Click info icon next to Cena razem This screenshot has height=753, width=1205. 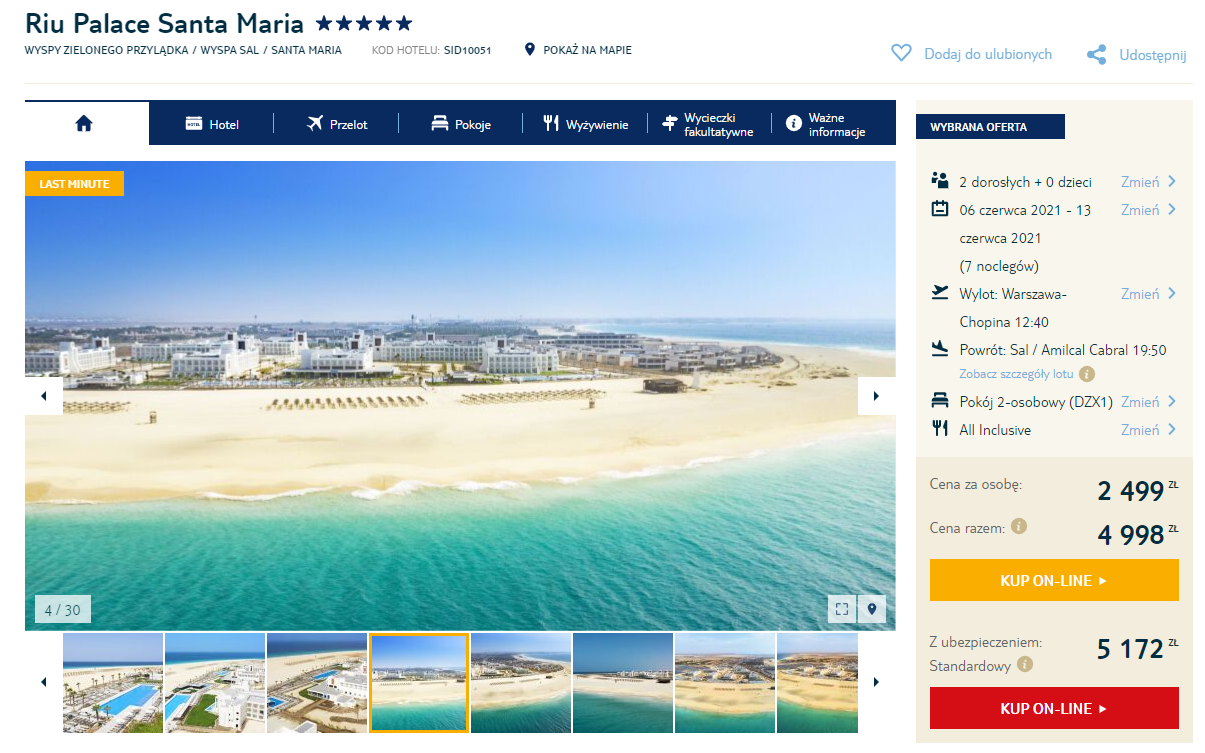pyautogui.click(x=1019, y=526)
